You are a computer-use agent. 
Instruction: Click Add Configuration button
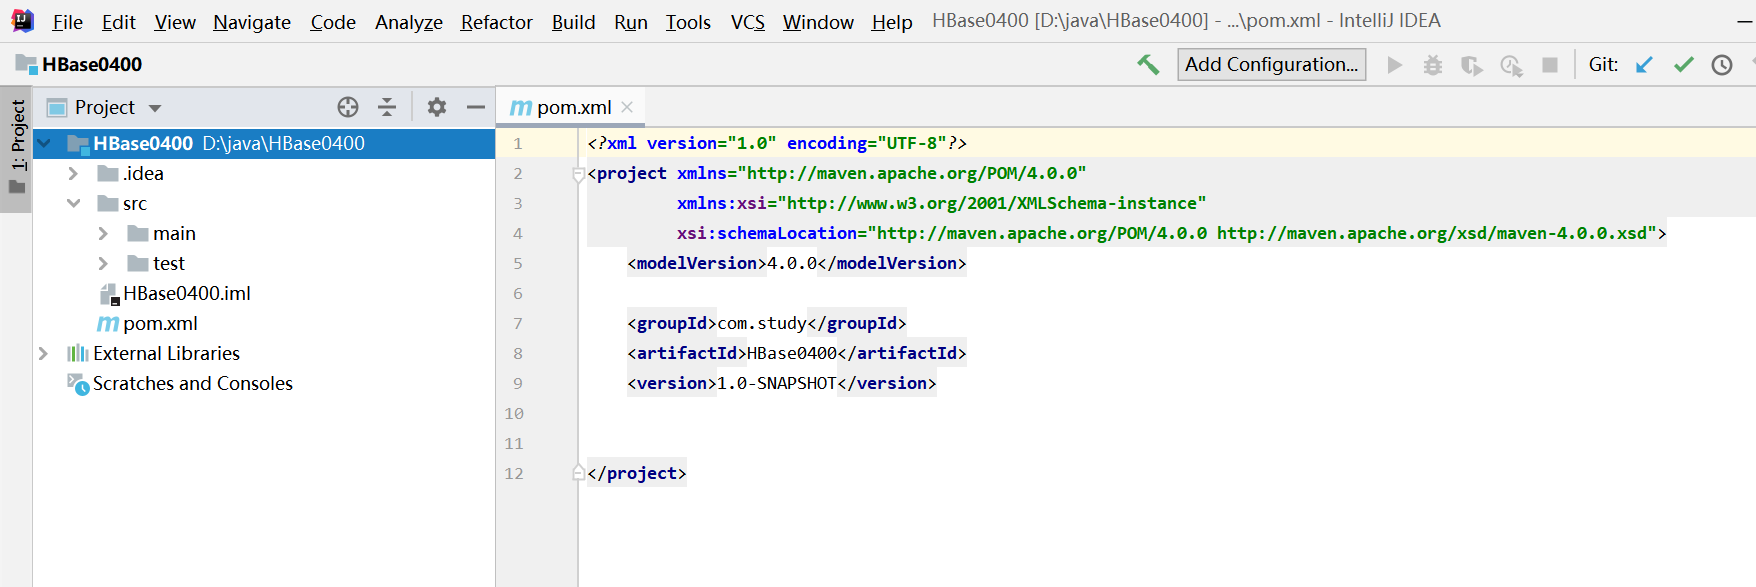[x=1271, y=65]
